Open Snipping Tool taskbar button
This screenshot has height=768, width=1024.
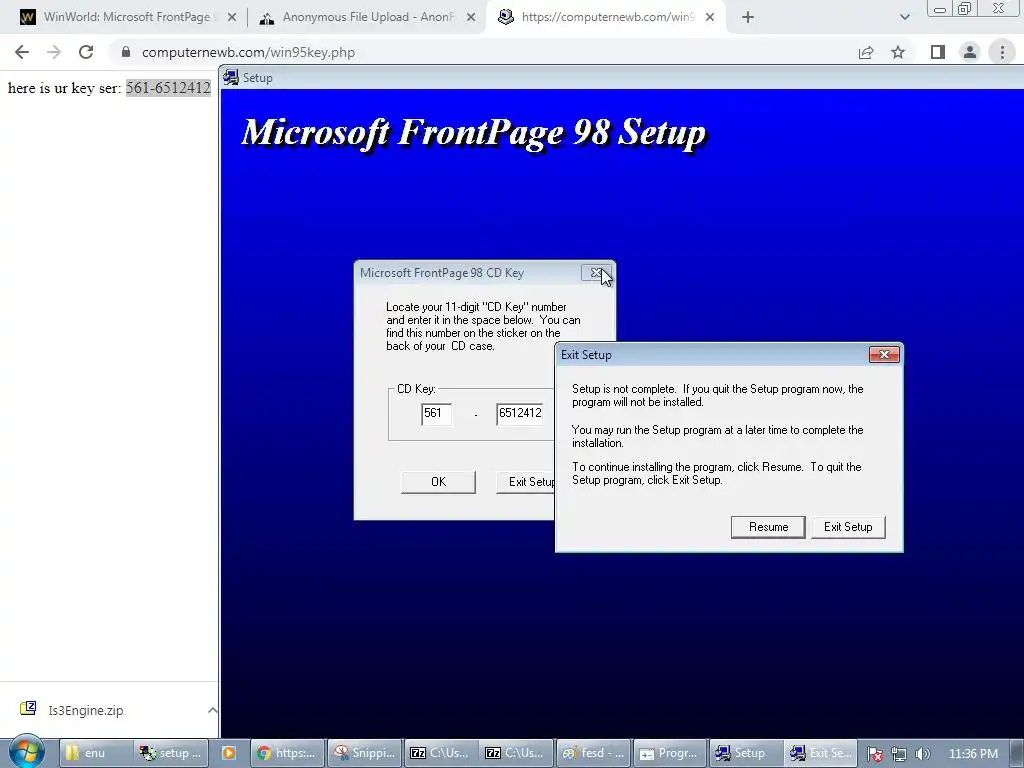point(364,753)
